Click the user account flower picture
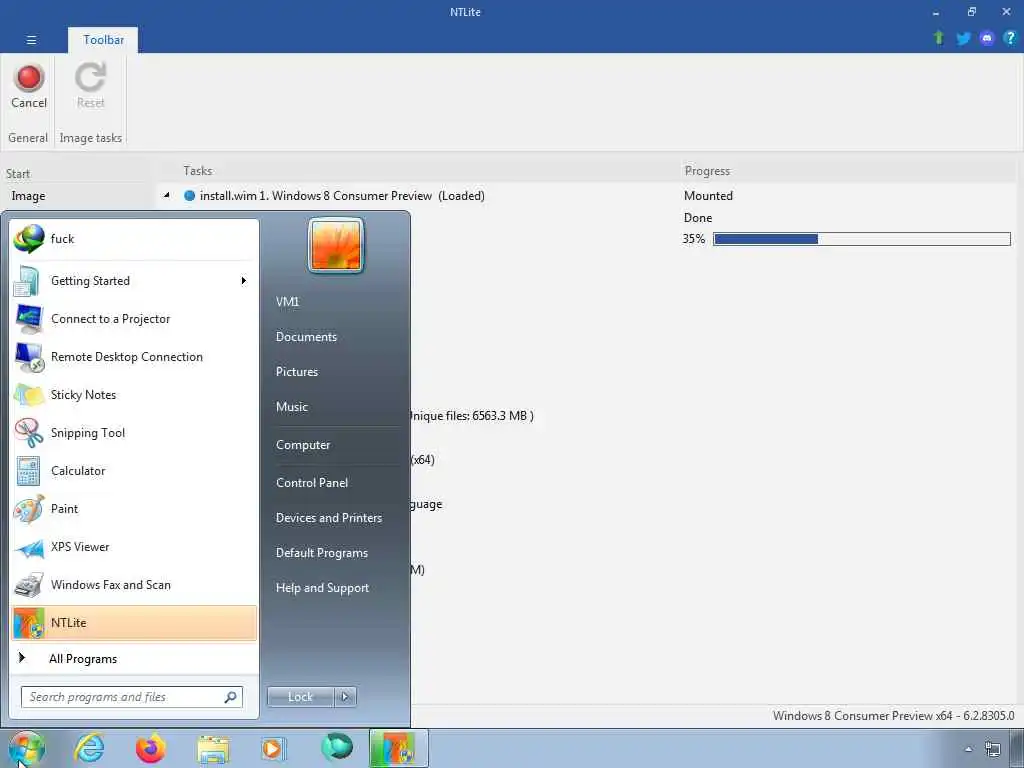This screenshot has width=1024, height=768. tap(336, 245)
